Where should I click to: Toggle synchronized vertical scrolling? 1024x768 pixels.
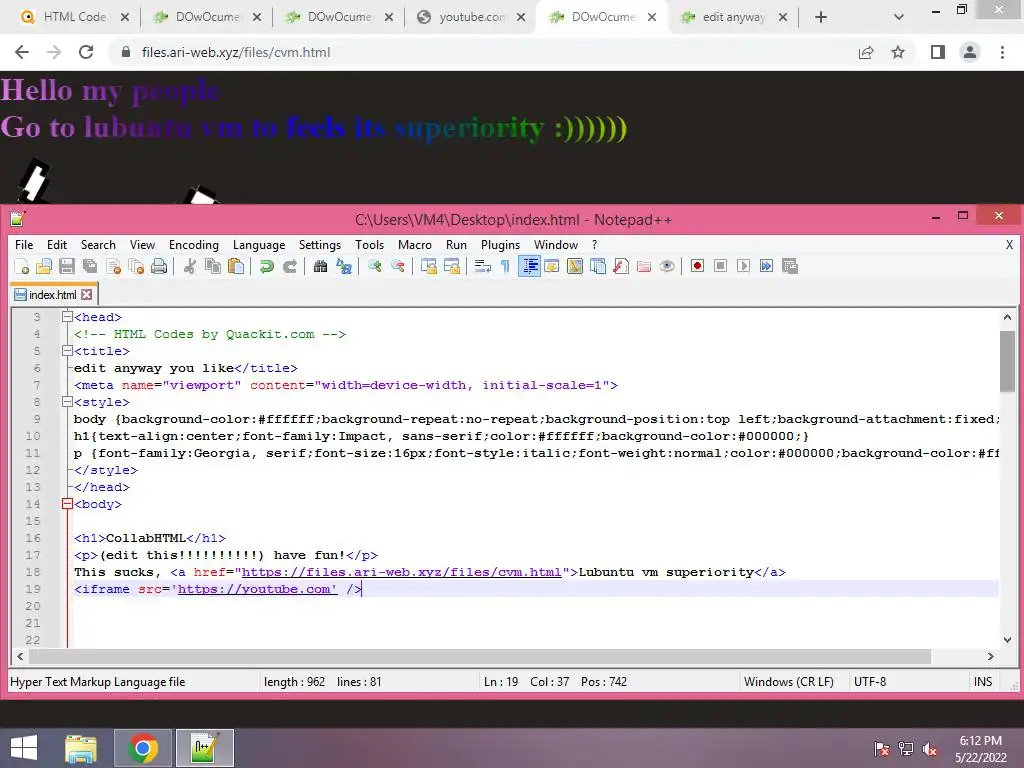429,266
